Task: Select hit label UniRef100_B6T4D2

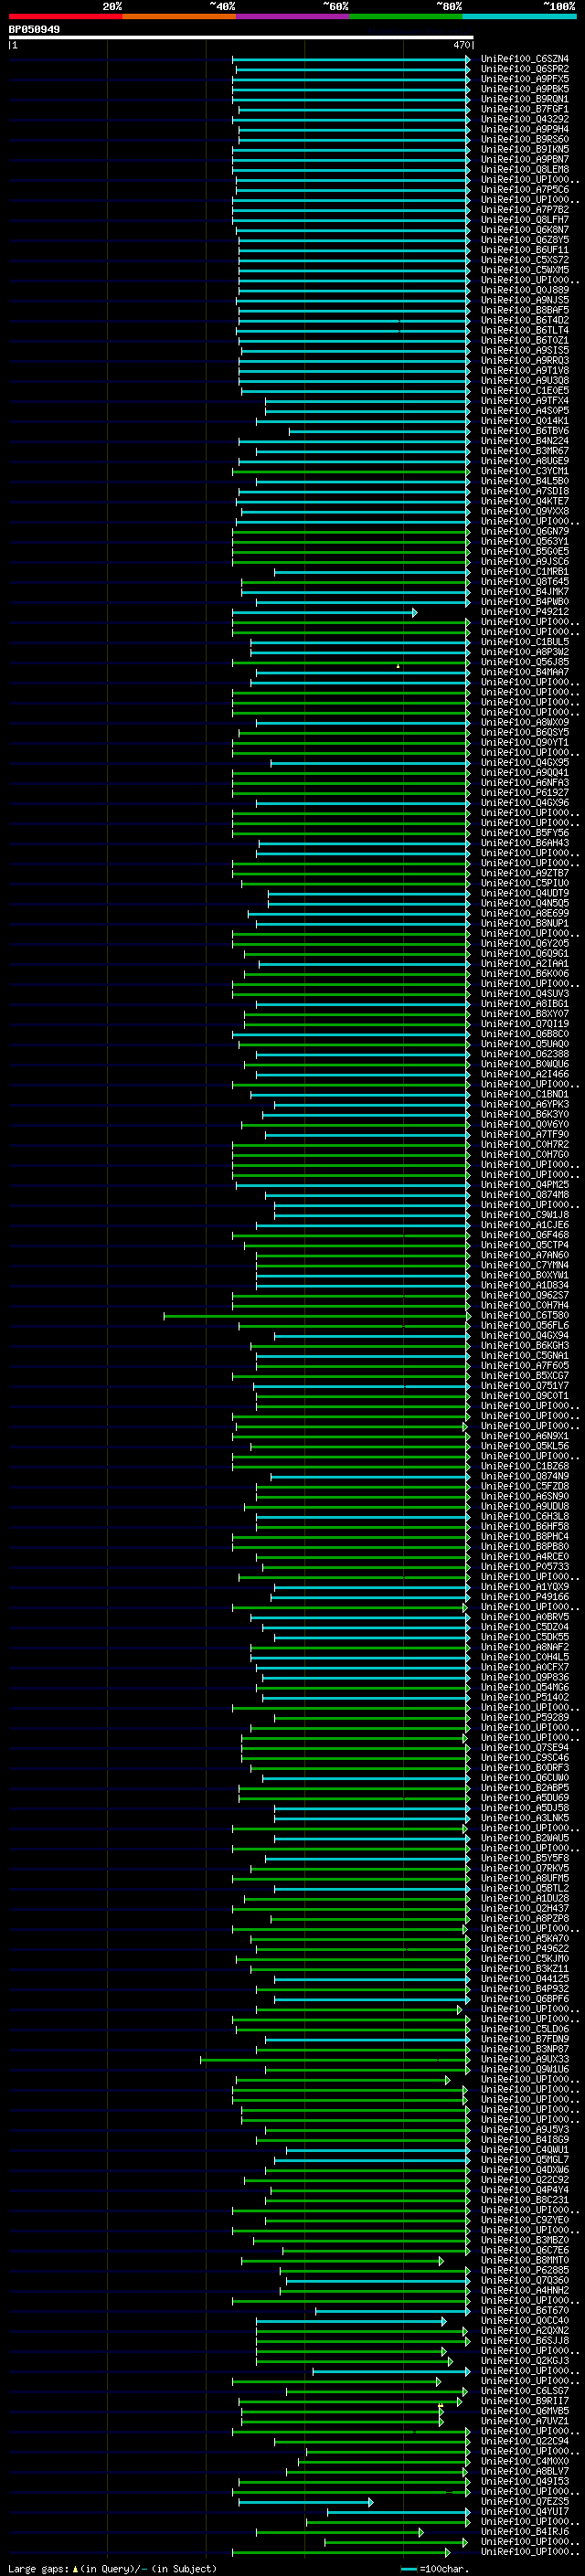Action: [525, 320]
